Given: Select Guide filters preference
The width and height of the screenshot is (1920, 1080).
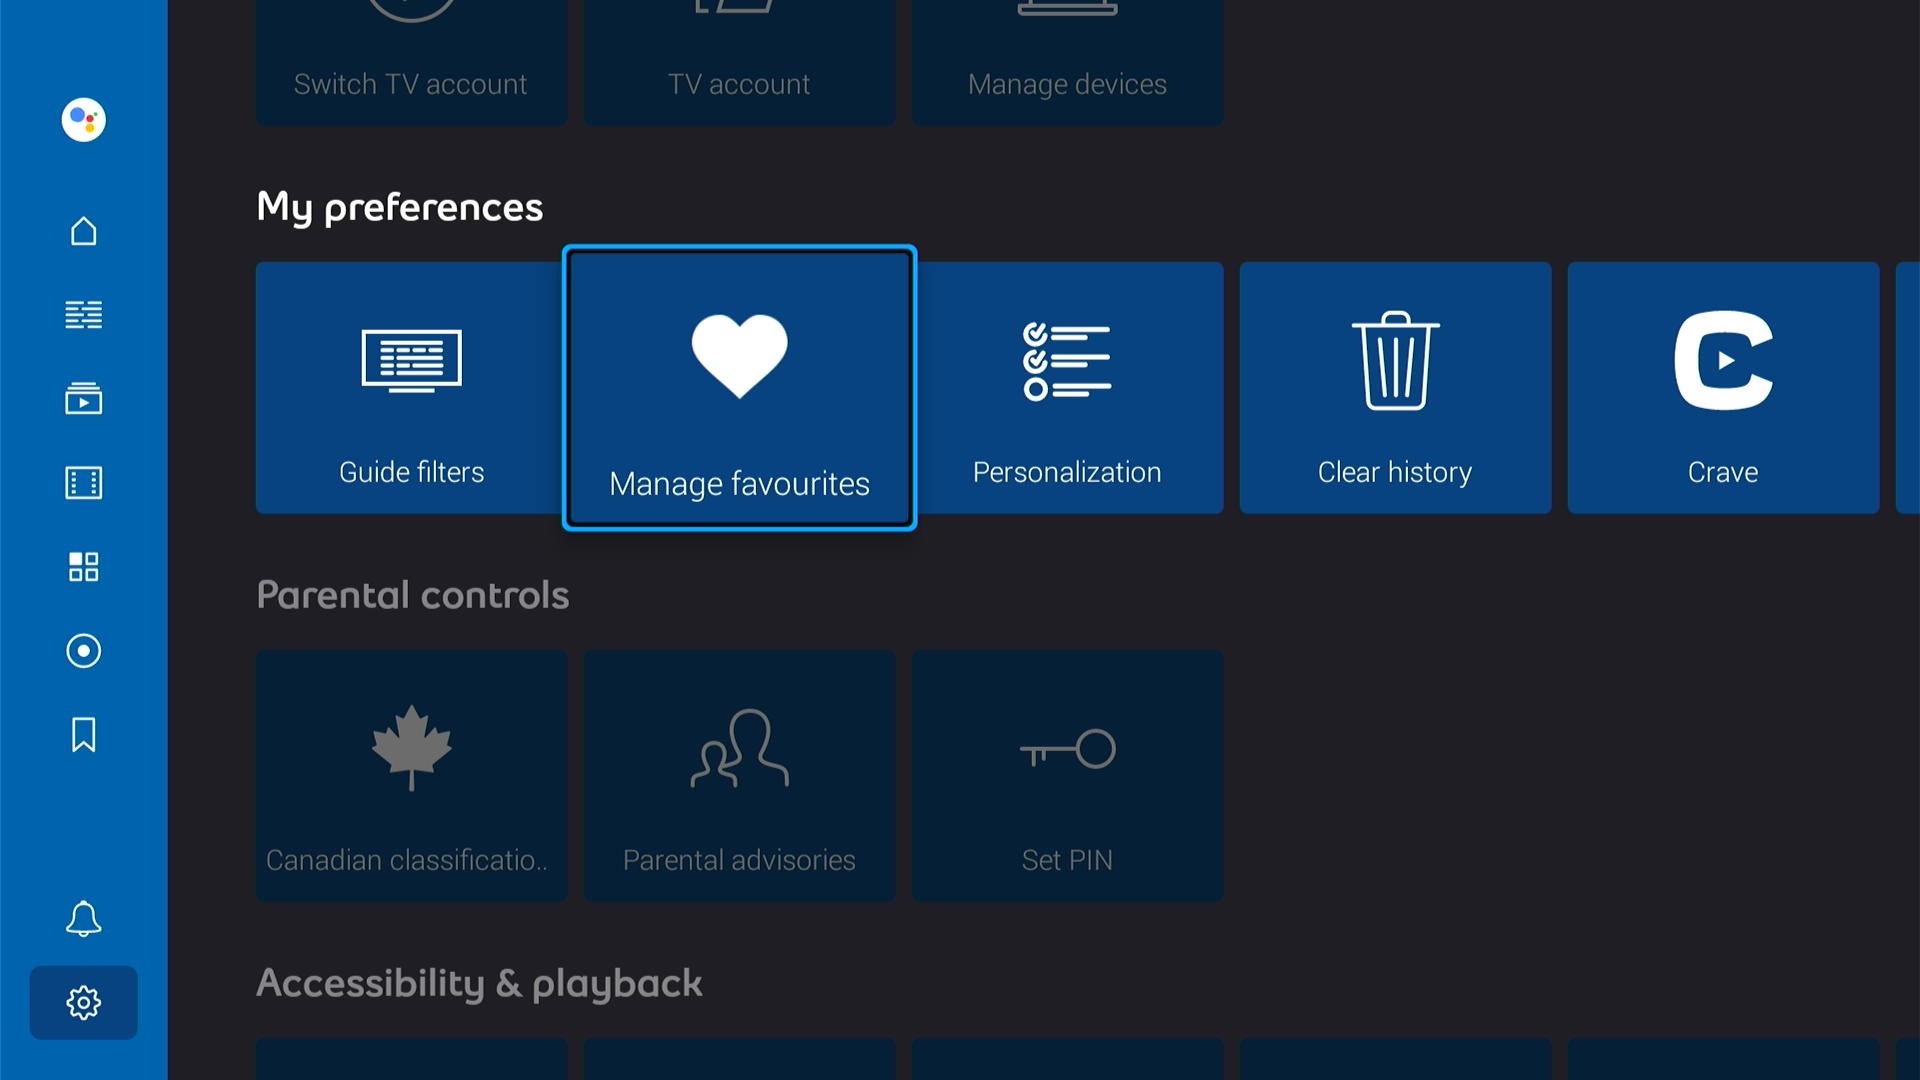Looking at the screenshot, I should pyautogui.click(x=411, y=388).
